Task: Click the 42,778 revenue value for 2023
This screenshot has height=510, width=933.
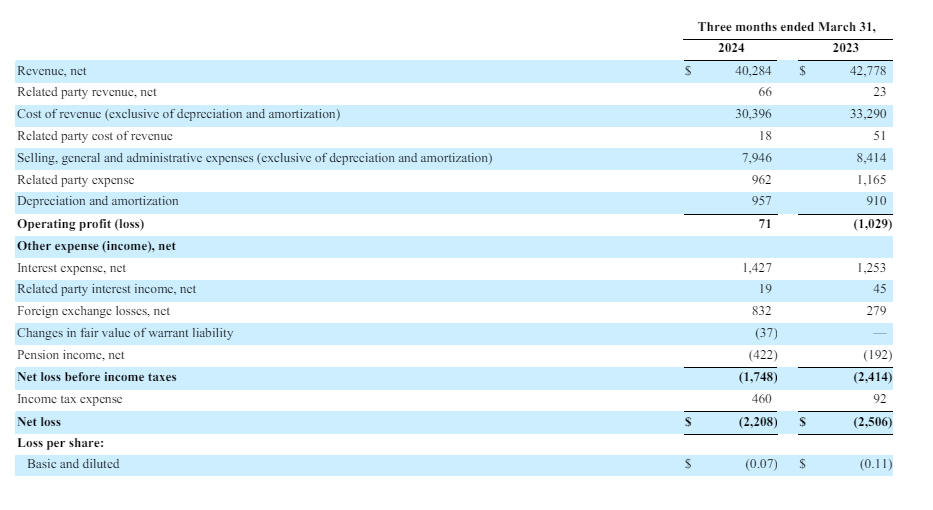Action: 867,71
